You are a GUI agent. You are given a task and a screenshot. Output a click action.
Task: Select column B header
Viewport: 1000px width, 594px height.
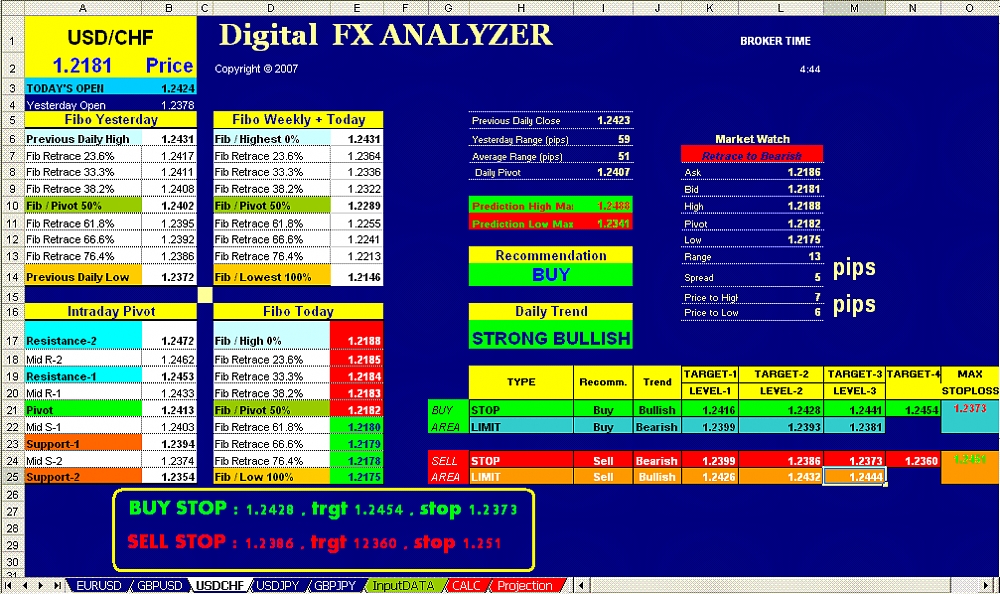pyautogui.click(x=169, y=8)
